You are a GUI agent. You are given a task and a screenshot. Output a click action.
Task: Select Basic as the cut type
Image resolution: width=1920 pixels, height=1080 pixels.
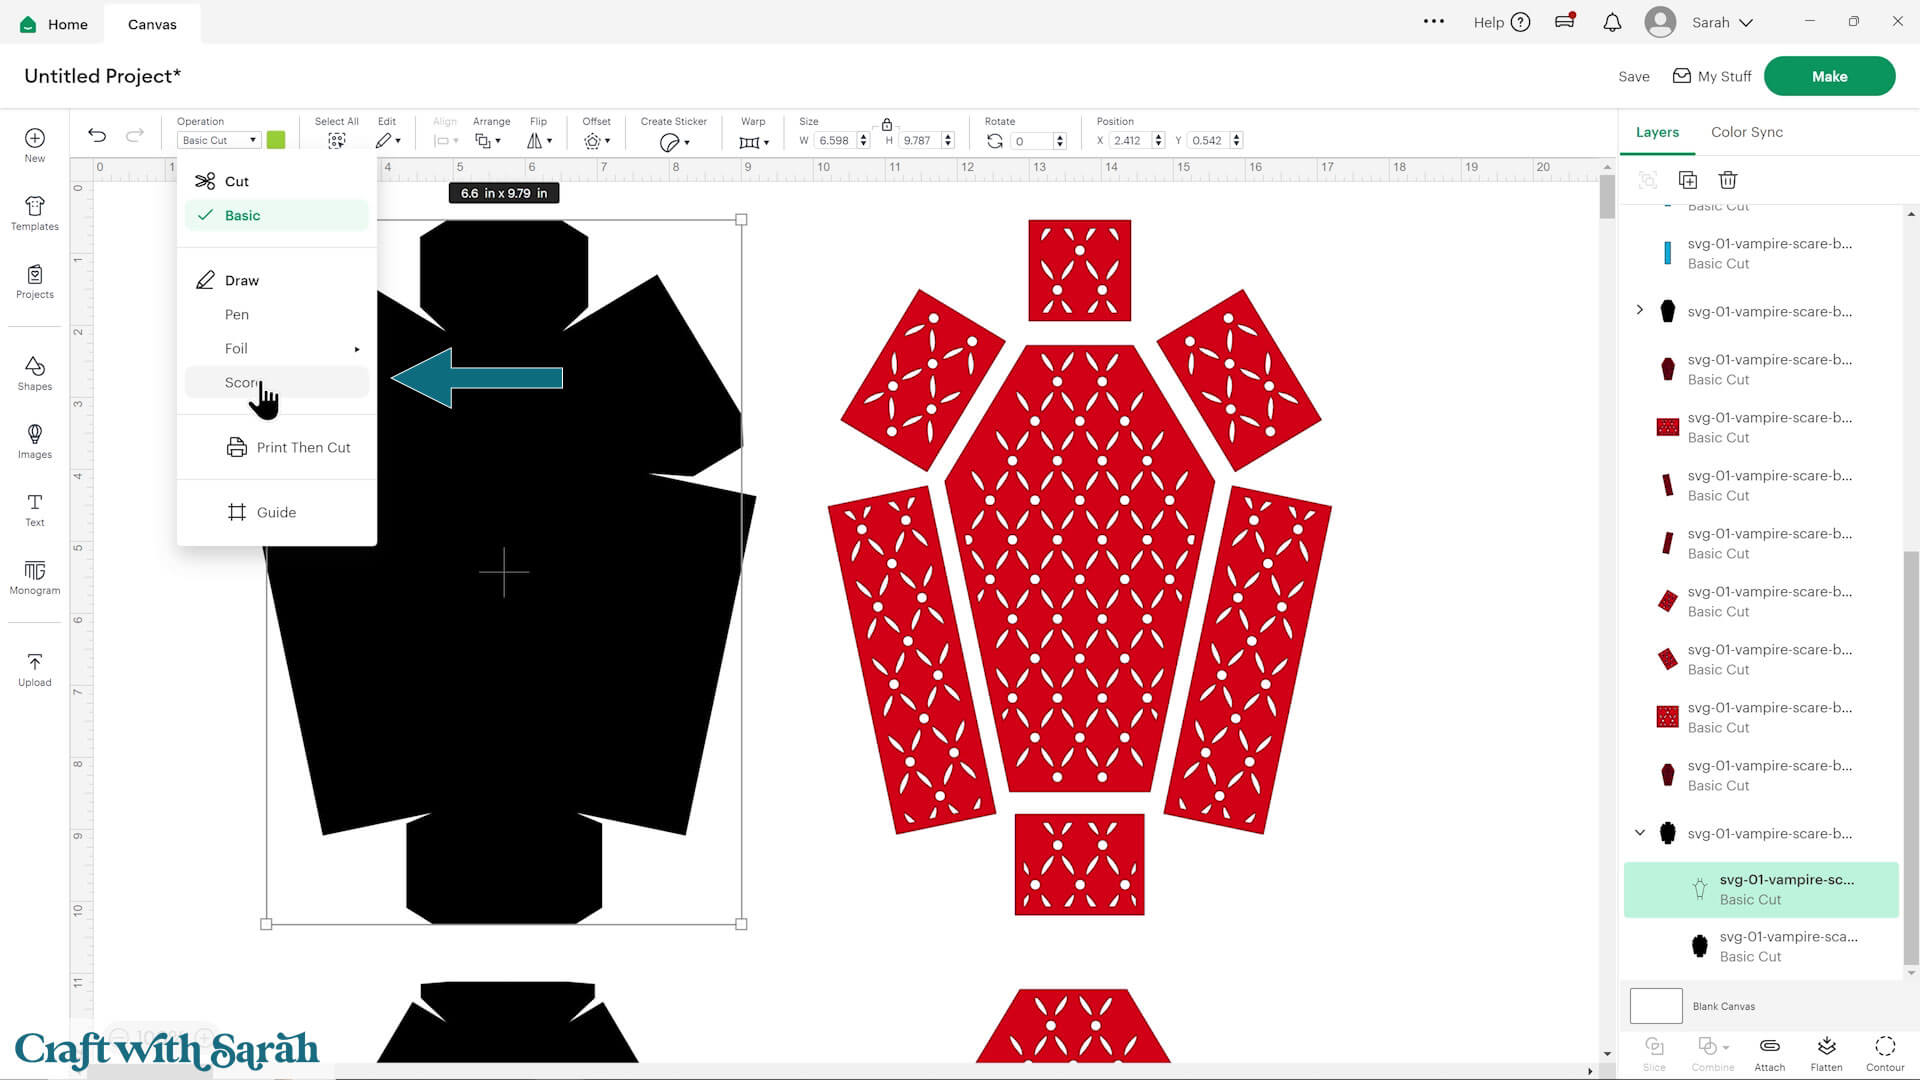pyautogui.click(x=242, y=215)
